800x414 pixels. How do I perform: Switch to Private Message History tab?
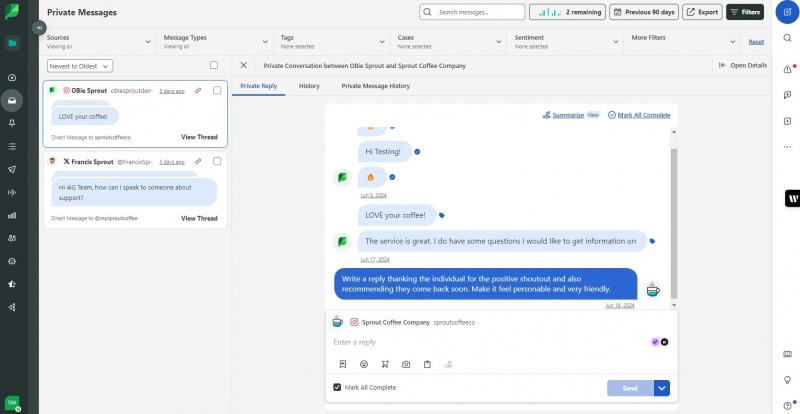(376, 86)
